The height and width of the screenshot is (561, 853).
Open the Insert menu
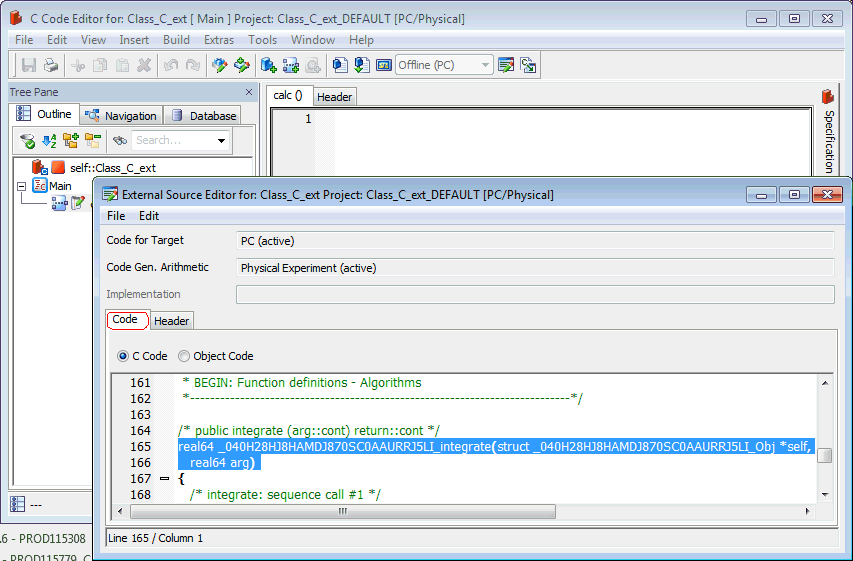click(134, 40)
